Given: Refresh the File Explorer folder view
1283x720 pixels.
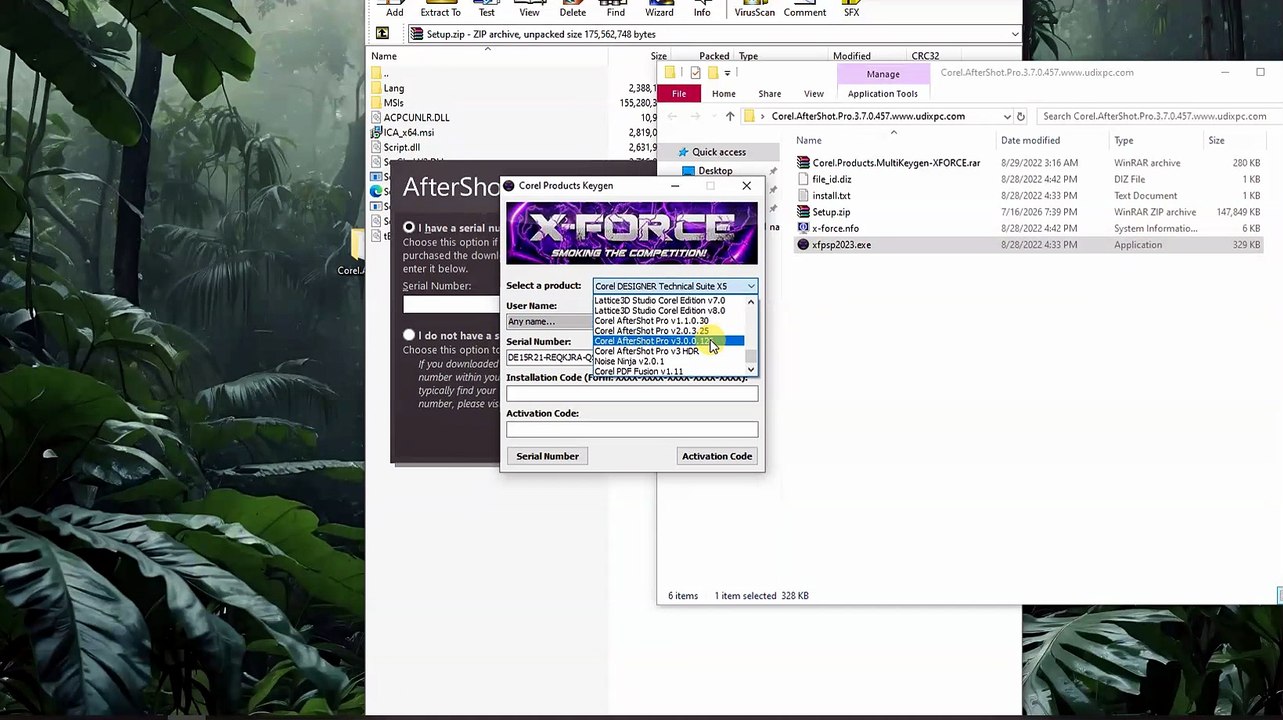Looking at the screenshot, I should coord(1020,116).
